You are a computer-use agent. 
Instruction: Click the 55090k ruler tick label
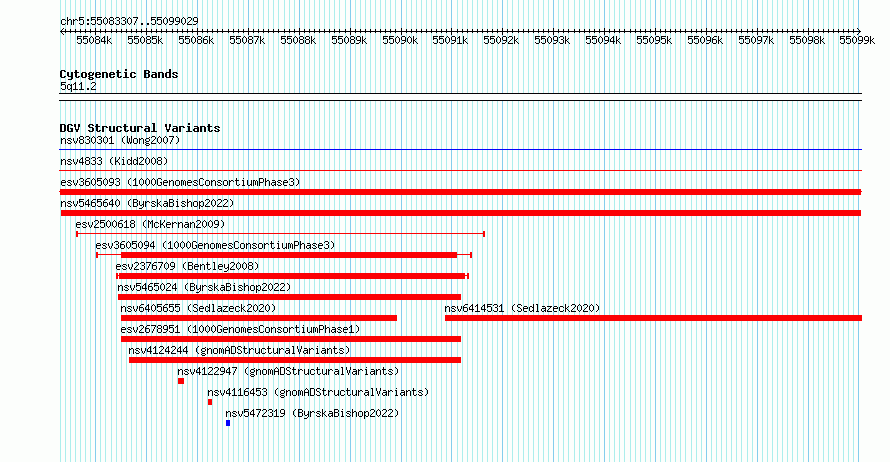click(x=400, y=40)
